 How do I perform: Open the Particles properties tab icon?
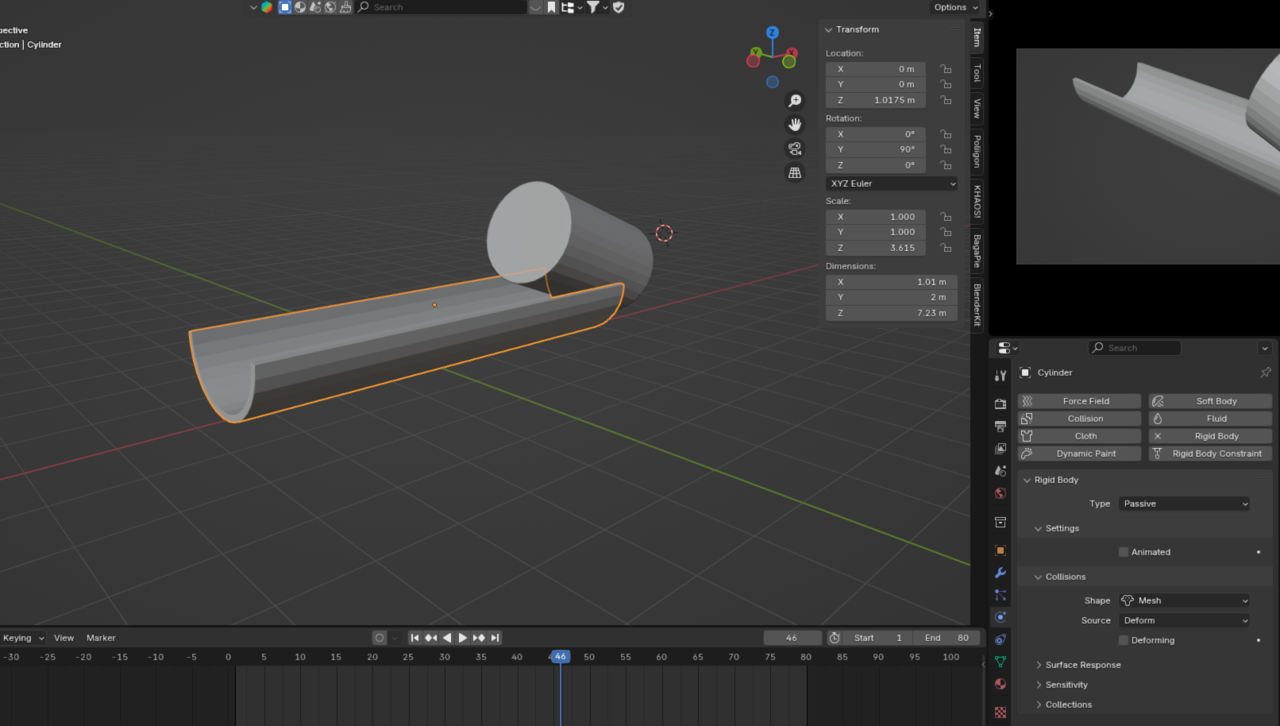pos(1000,595)
